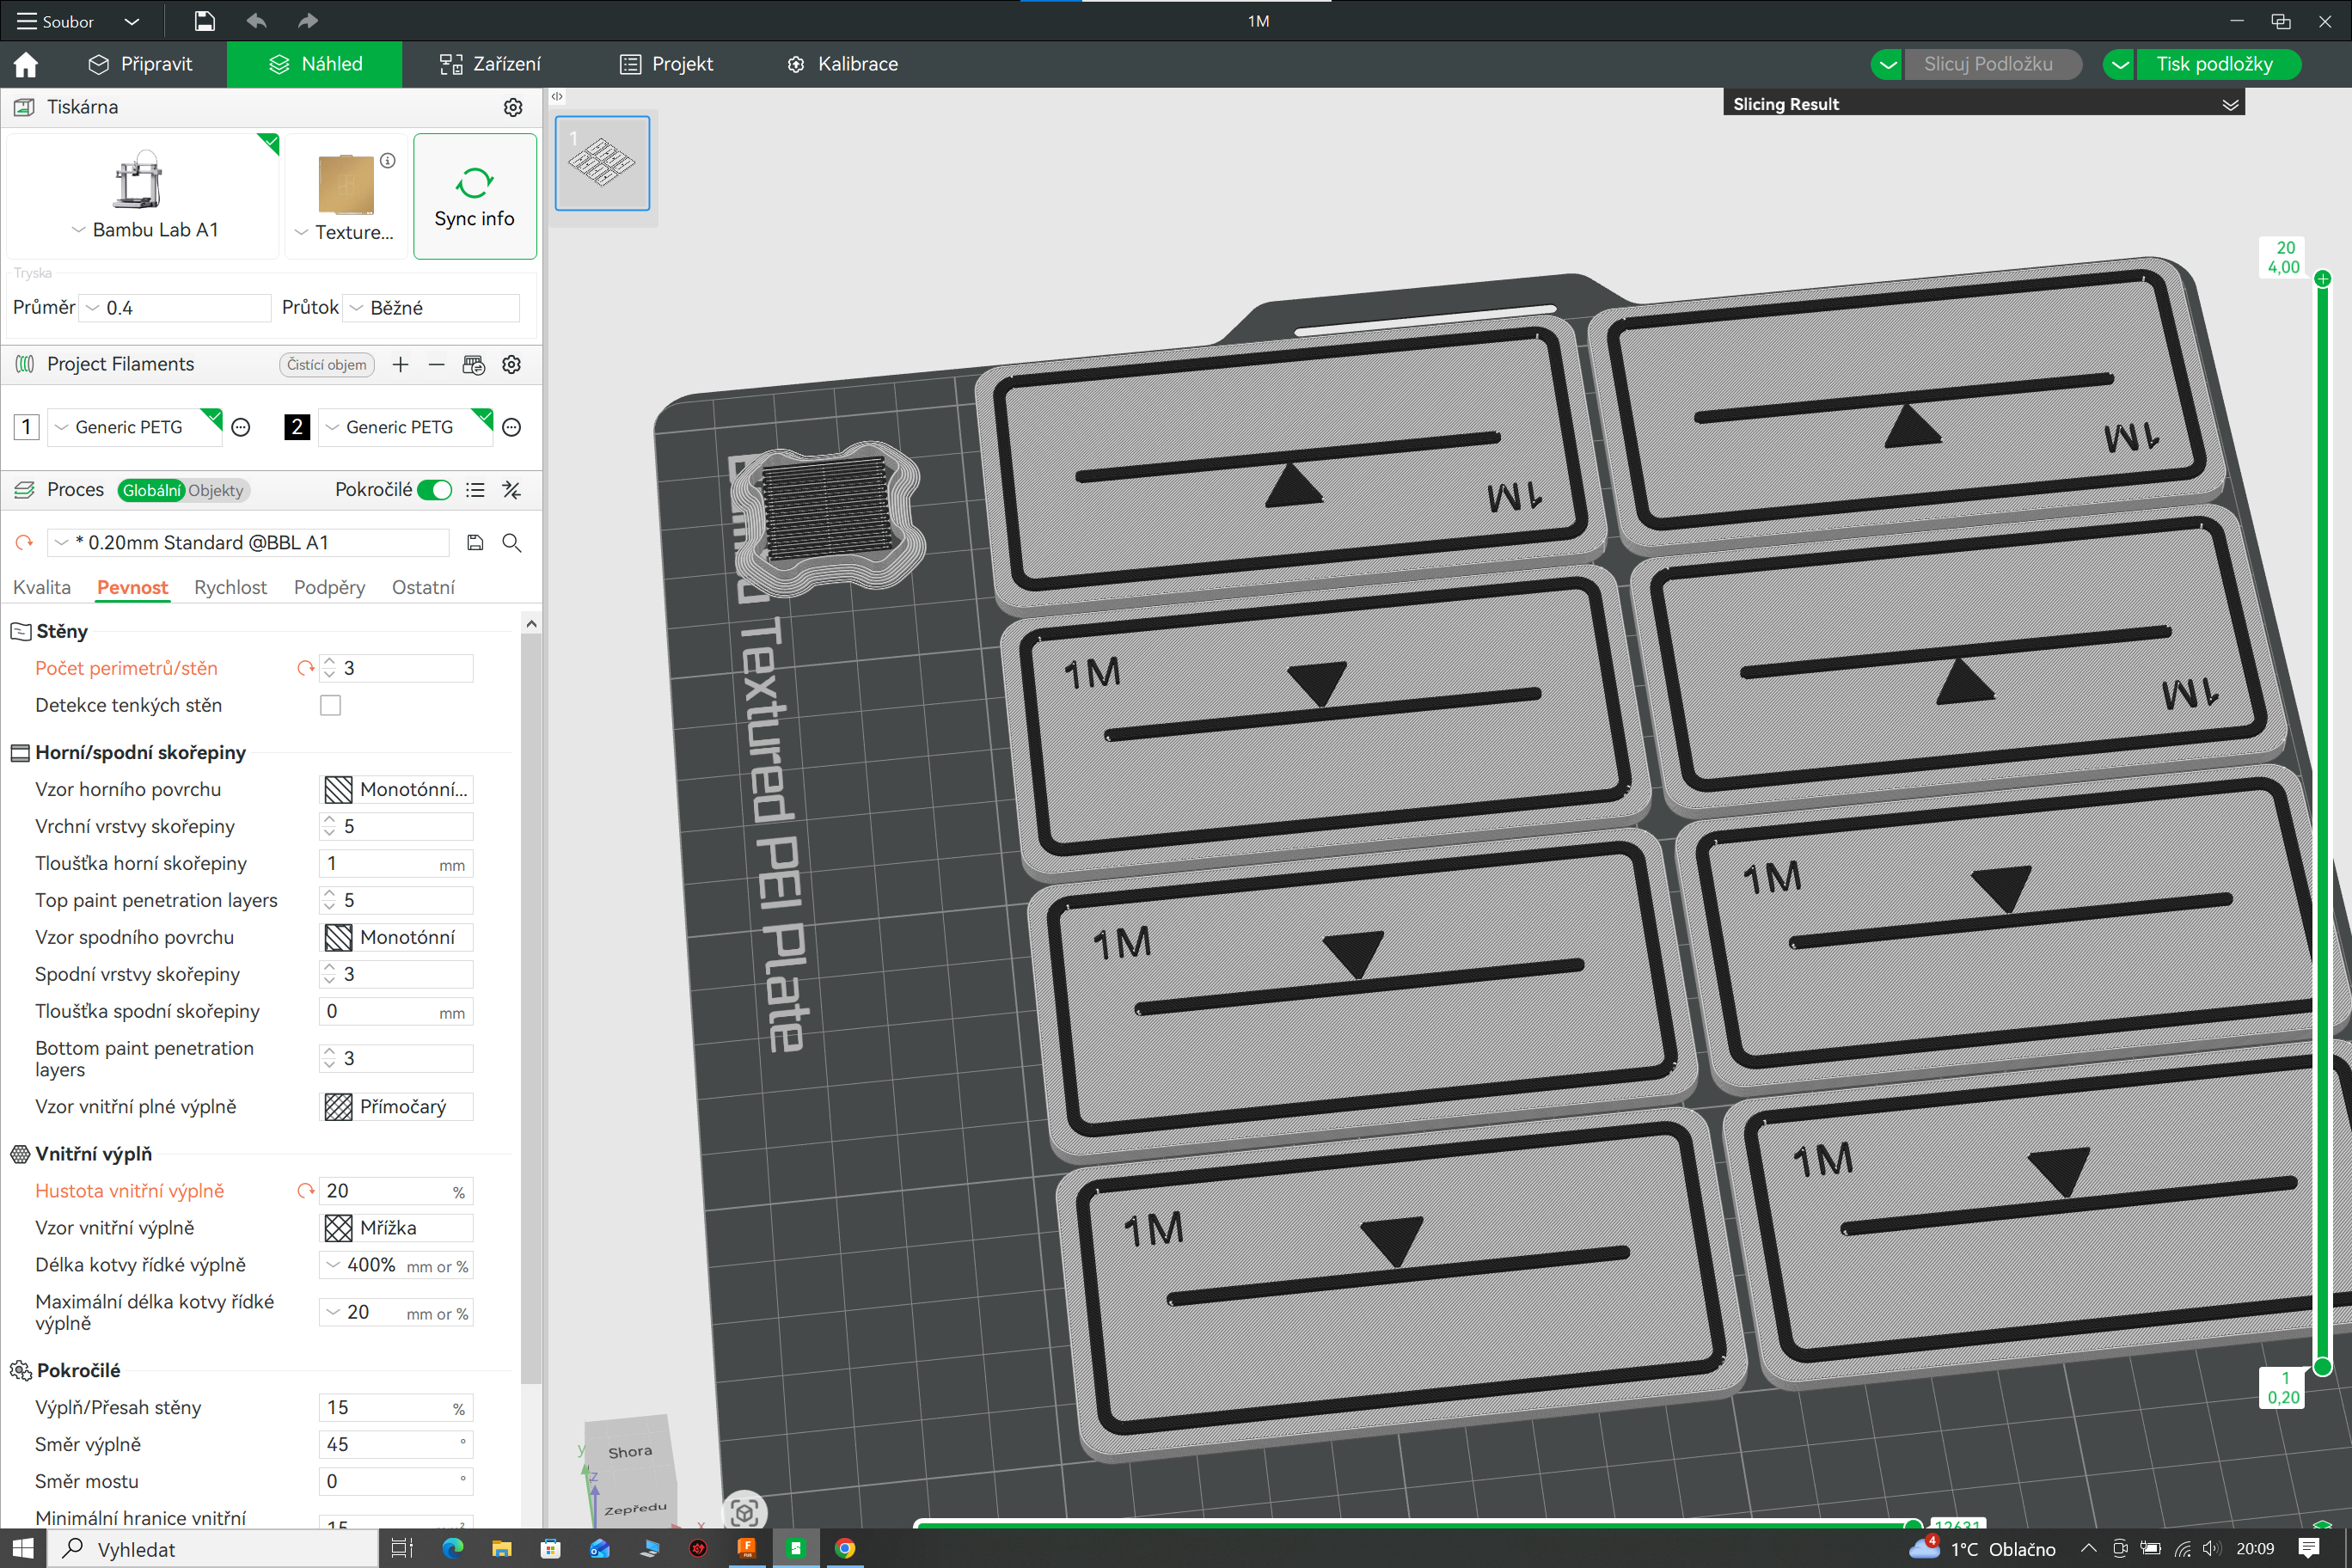Enable Detekce tenkých stěn checkbox

[x=330, y=706]
